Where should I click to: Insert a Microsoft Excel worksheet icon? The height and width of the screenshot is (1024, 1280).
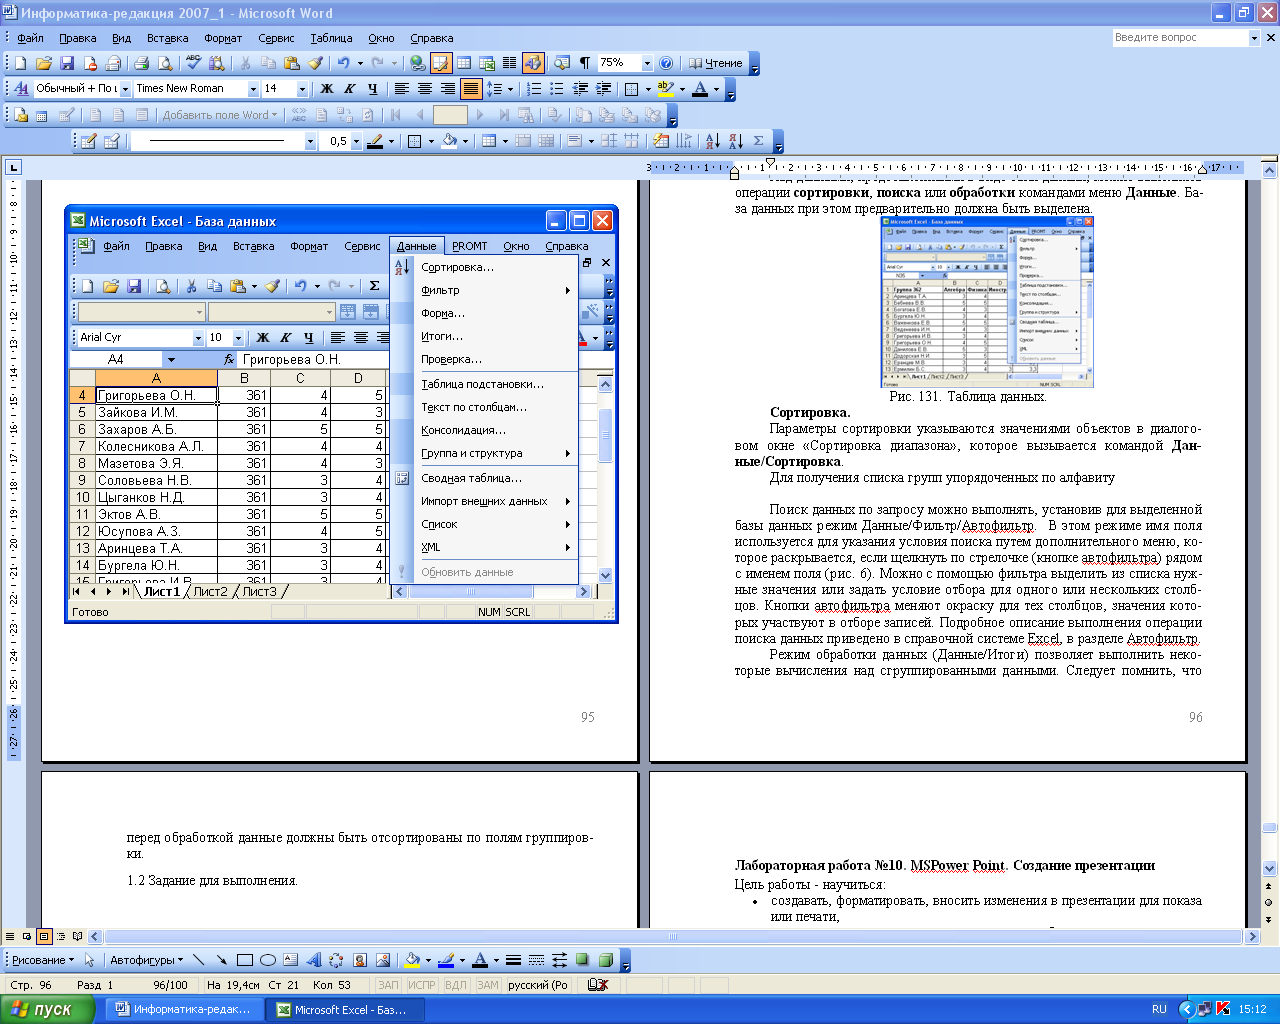[x=487, y=63]
